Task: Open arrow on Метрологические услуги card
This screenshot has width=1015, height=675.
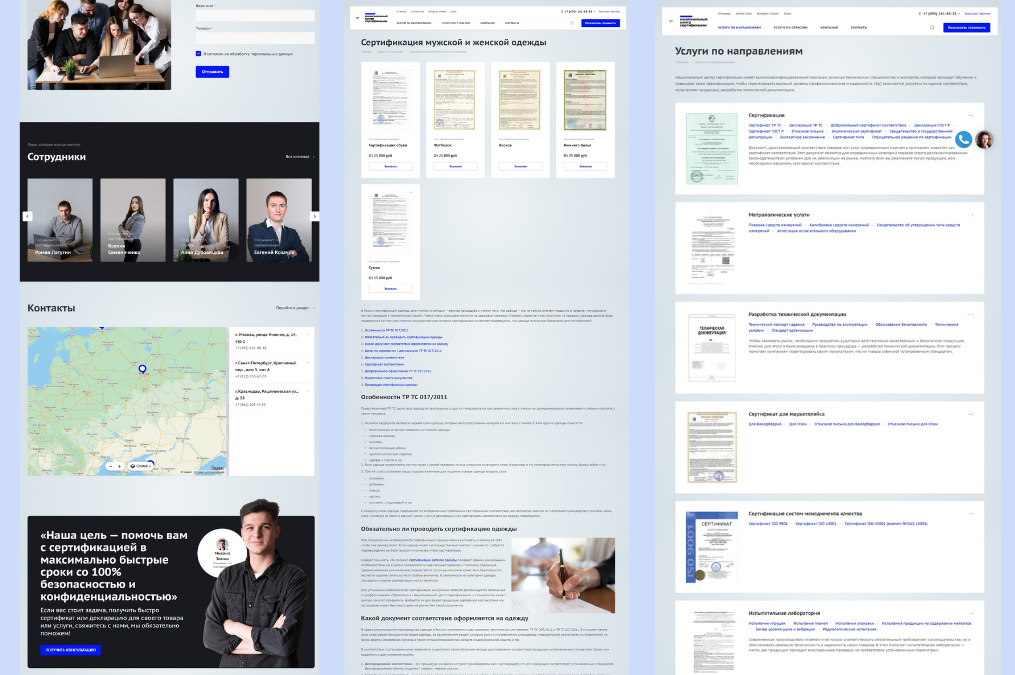Action: pyautogui.click(x=970, y=215)
